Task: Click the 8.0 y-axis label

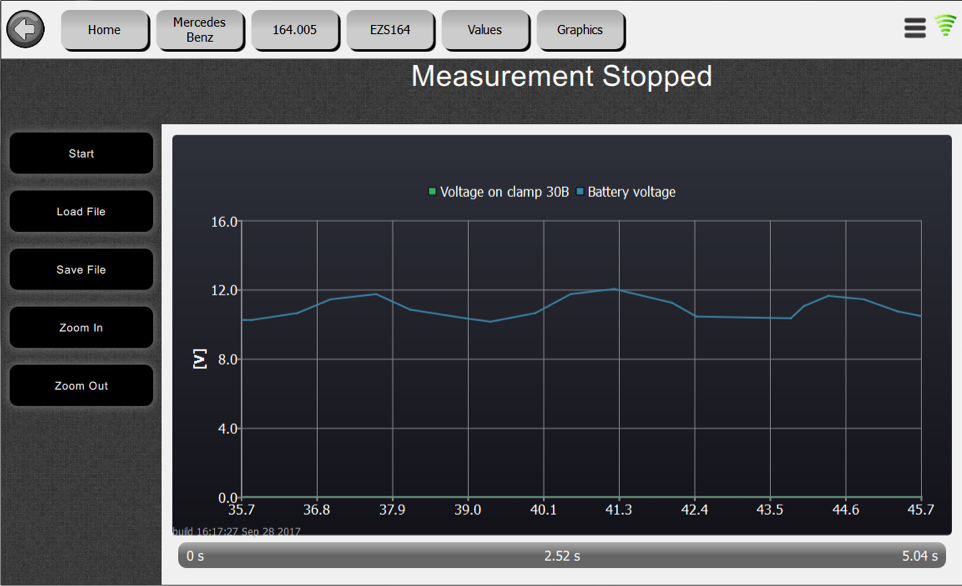Action: tap(228, 360)
